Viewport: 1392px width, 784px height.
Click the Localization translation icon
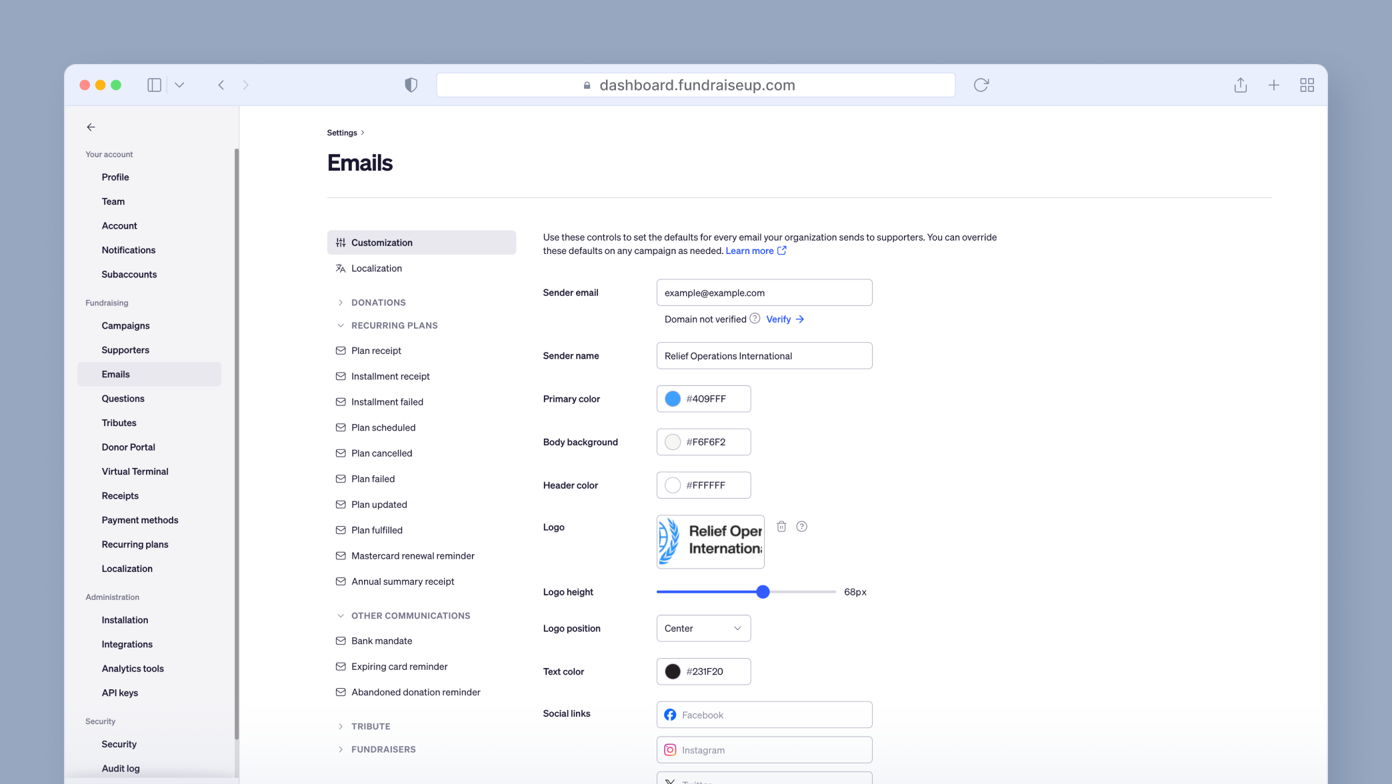click(x=341, y=268)
